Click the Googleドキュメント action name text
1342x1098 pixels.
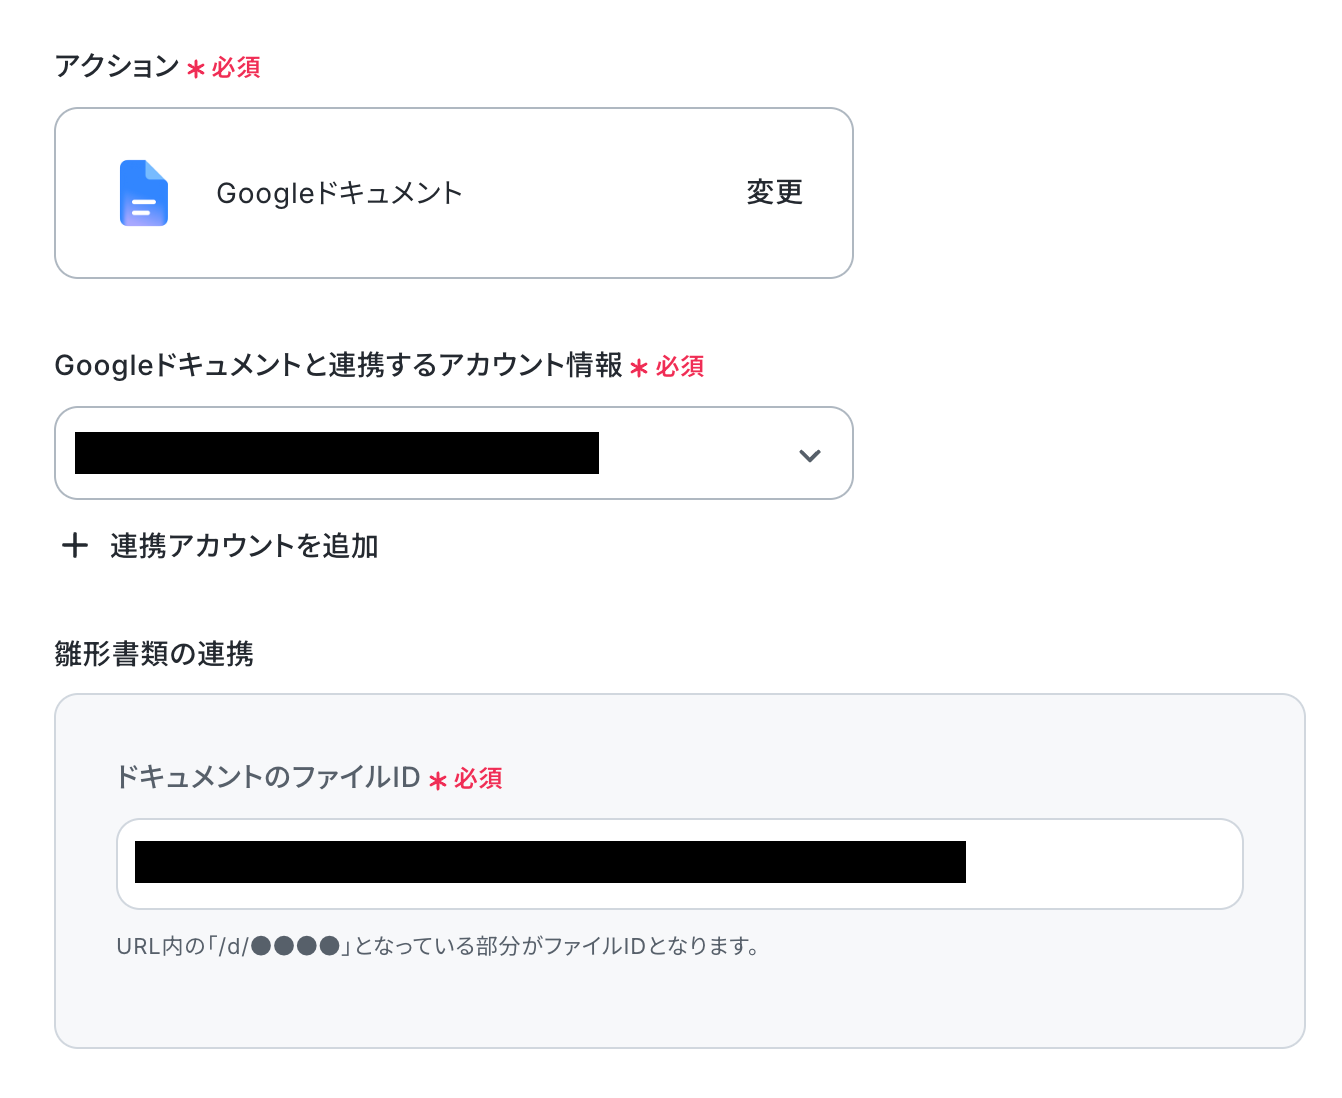(339, 193)
